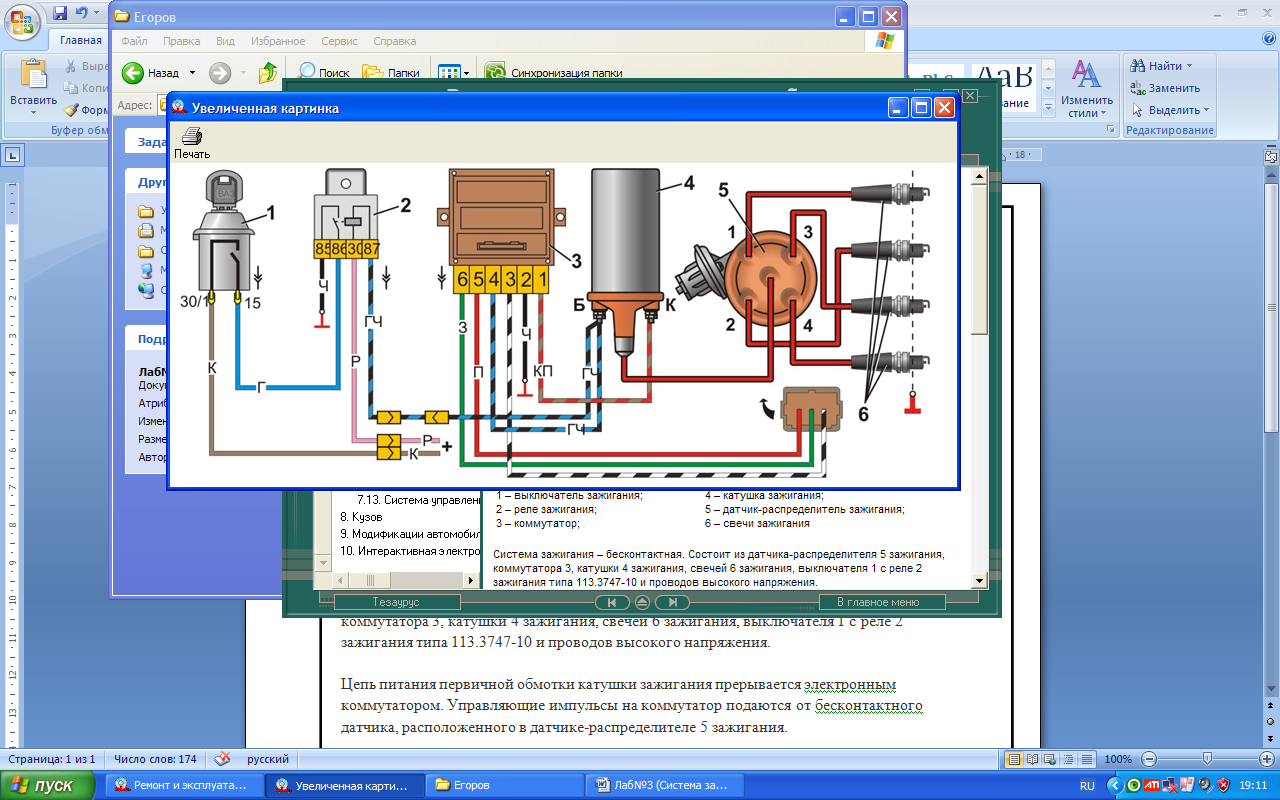Click Word zoom in plus button
Screen dimensions: 1280x800
pyautogui.click(x=1266, y=759)
